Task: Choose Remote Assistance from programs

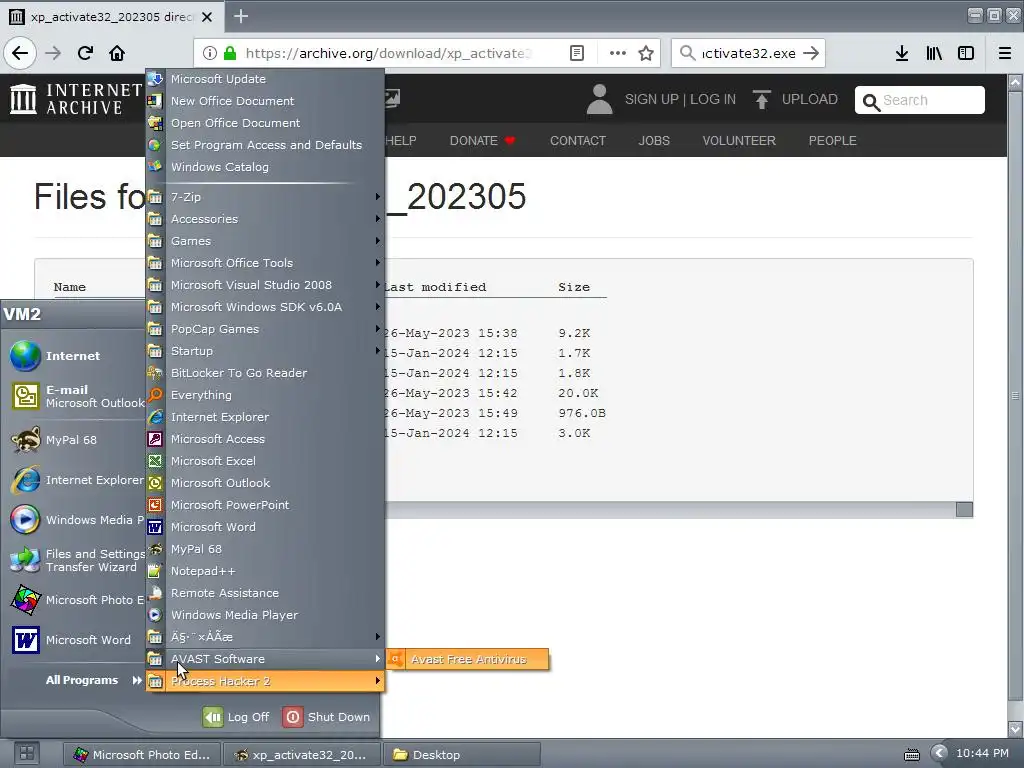Action: point(264,593)
